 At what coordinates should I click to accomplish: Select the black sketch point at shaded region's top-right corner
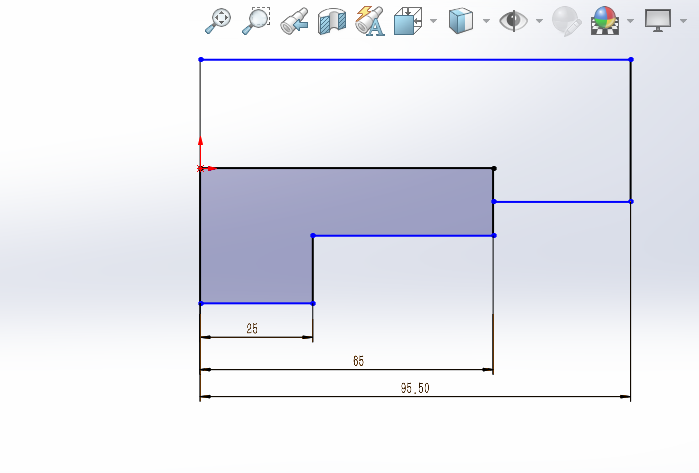coord(494,168)
